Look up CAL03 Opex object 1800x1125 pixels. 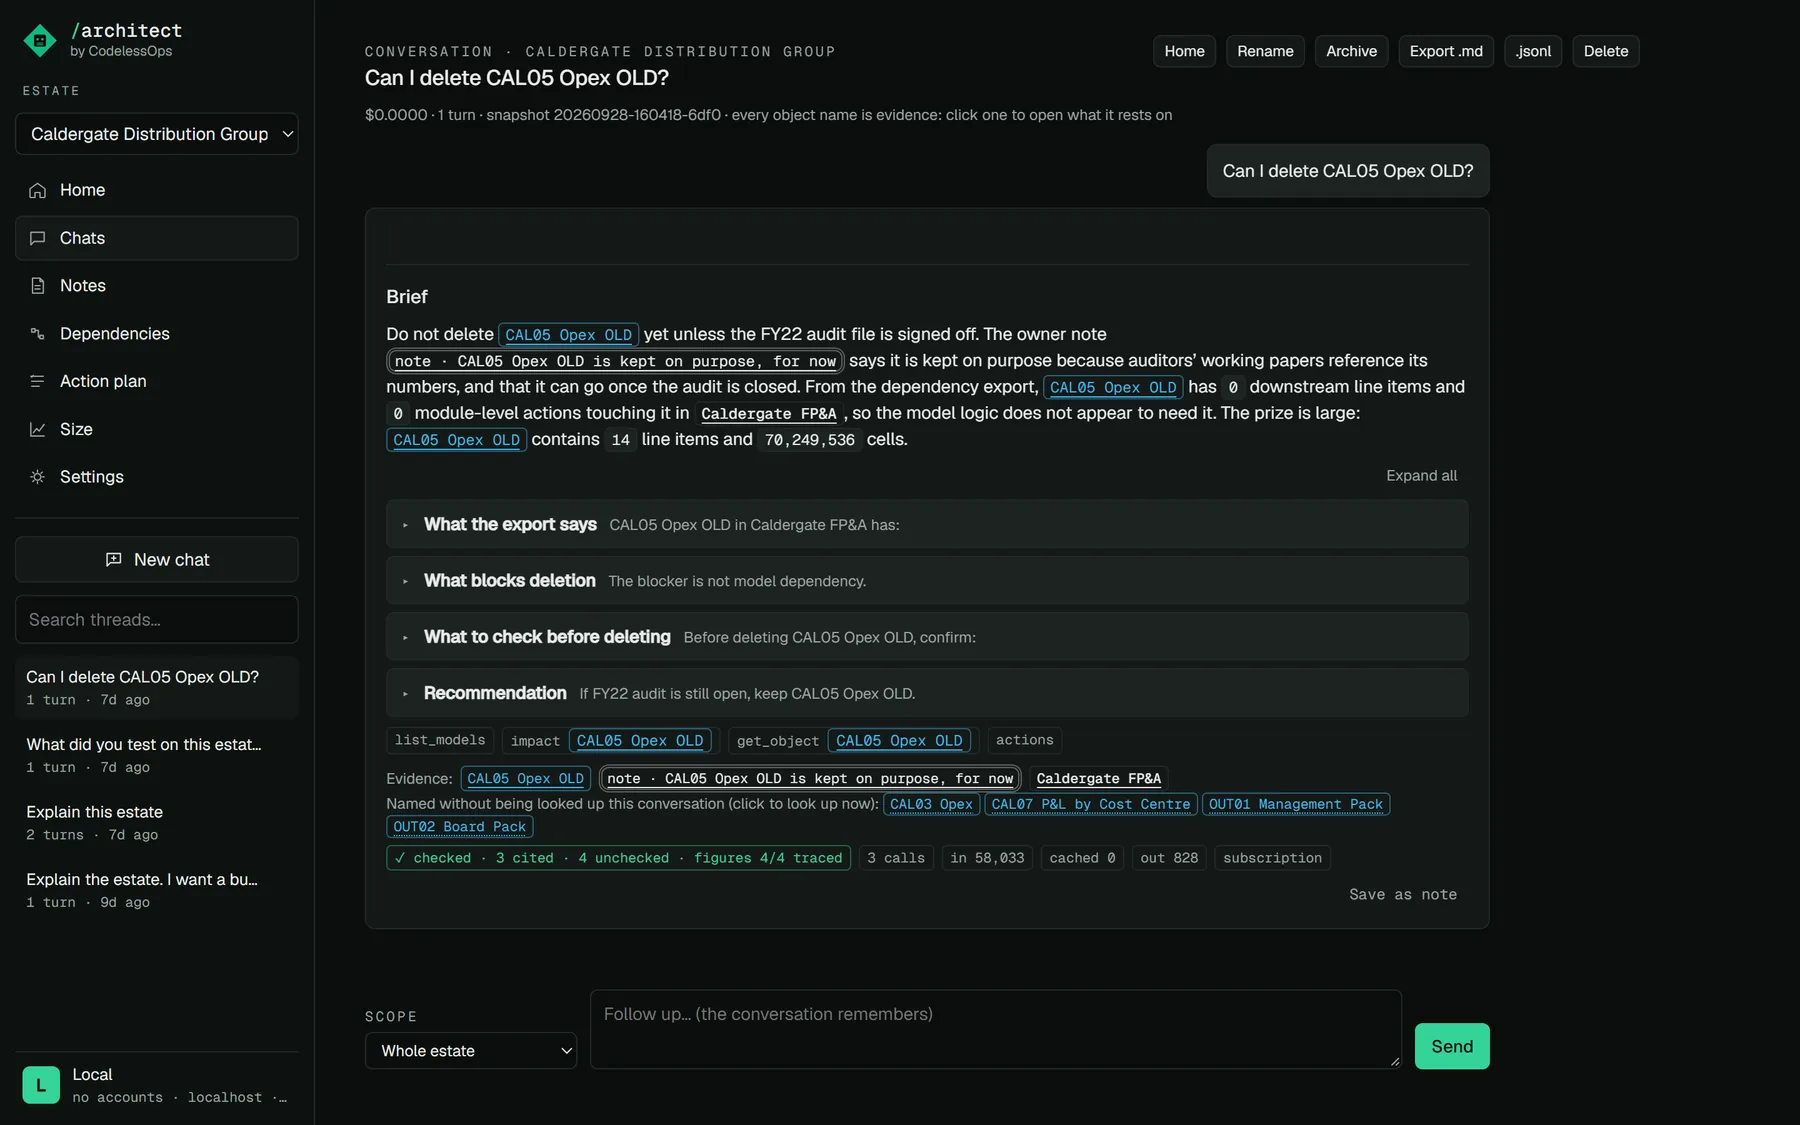[x=931, y=804]
